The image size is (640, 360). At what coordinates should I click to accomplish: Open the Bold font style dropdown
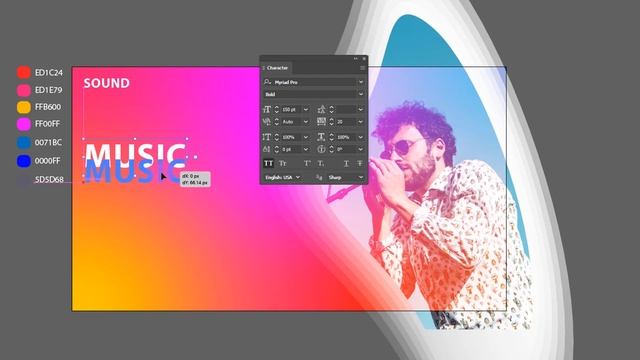pyautogui.click(x=361, y=94)
